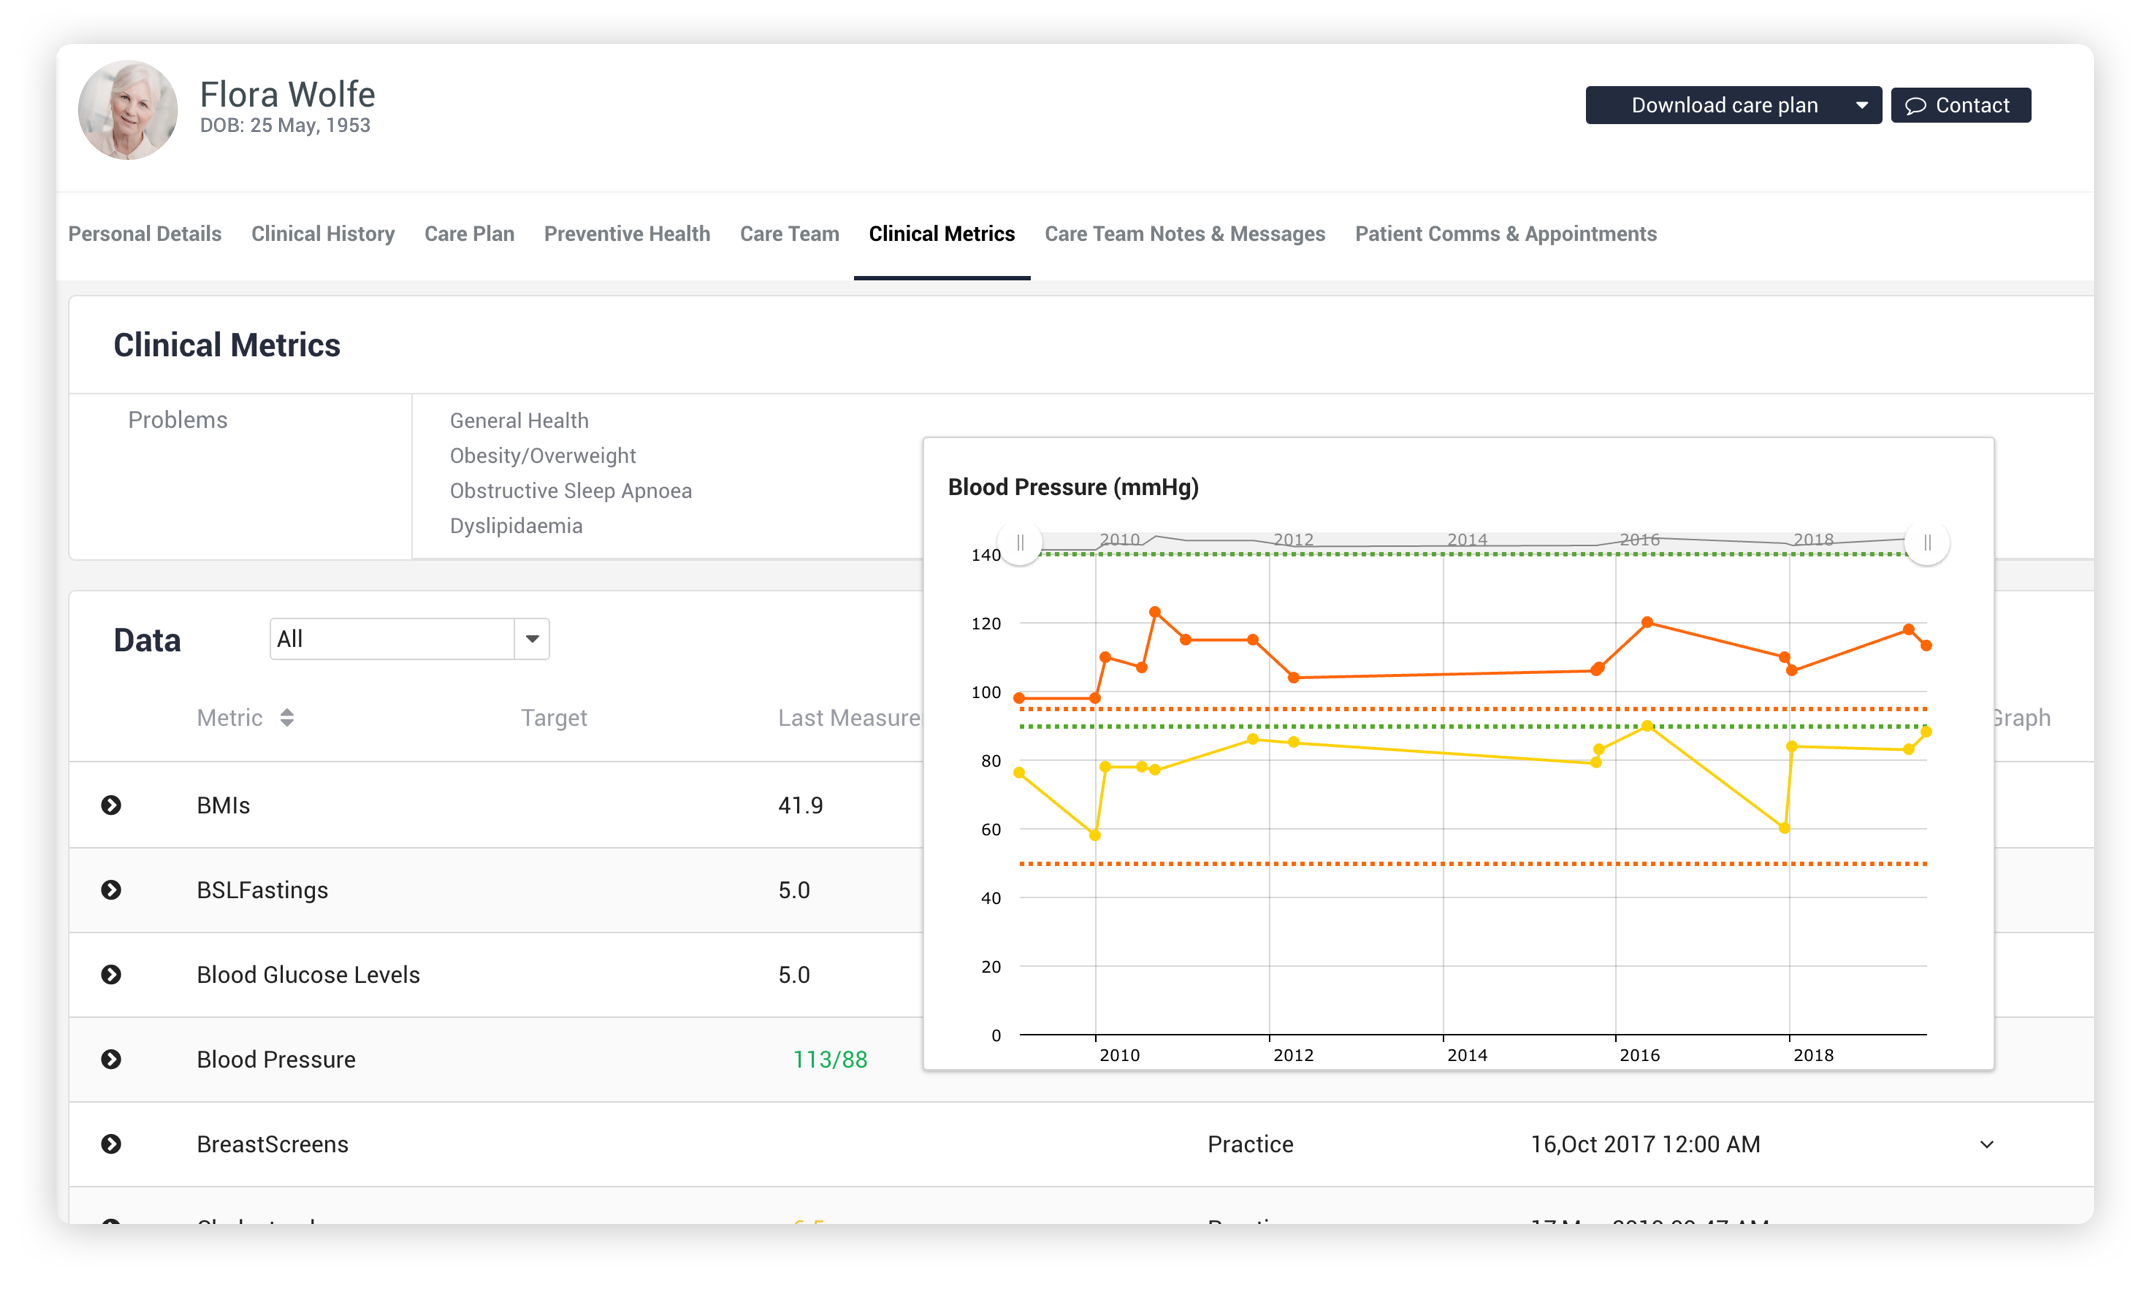Open the Download care plan dropdown arrow
The image size is (2152, 1290).
[x=1861, y=105]
